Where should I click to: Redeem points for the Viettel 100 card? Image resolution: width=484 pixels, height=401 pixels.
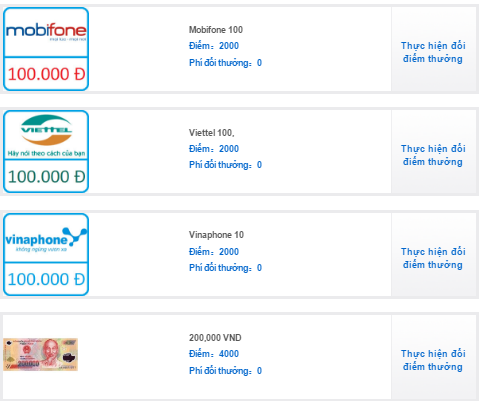(x=433, y=155)
